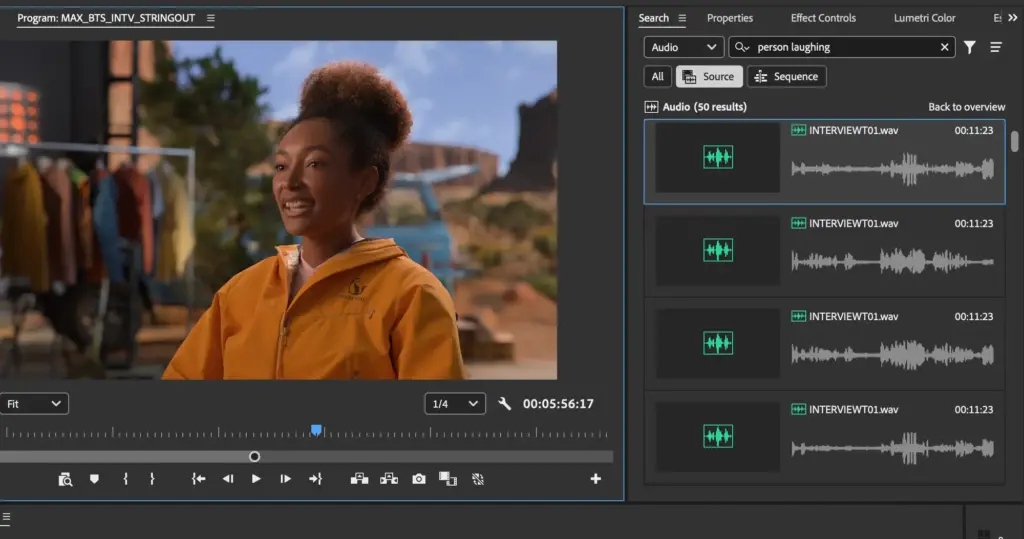Toggle the Source search filter
This screenshot has height=539, width=1024.
709,76
